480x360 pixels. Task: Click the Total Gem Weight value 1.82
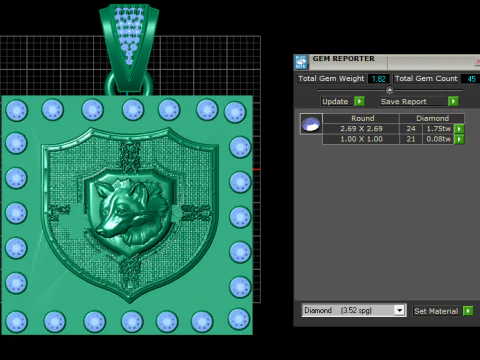tap(379, 79)
